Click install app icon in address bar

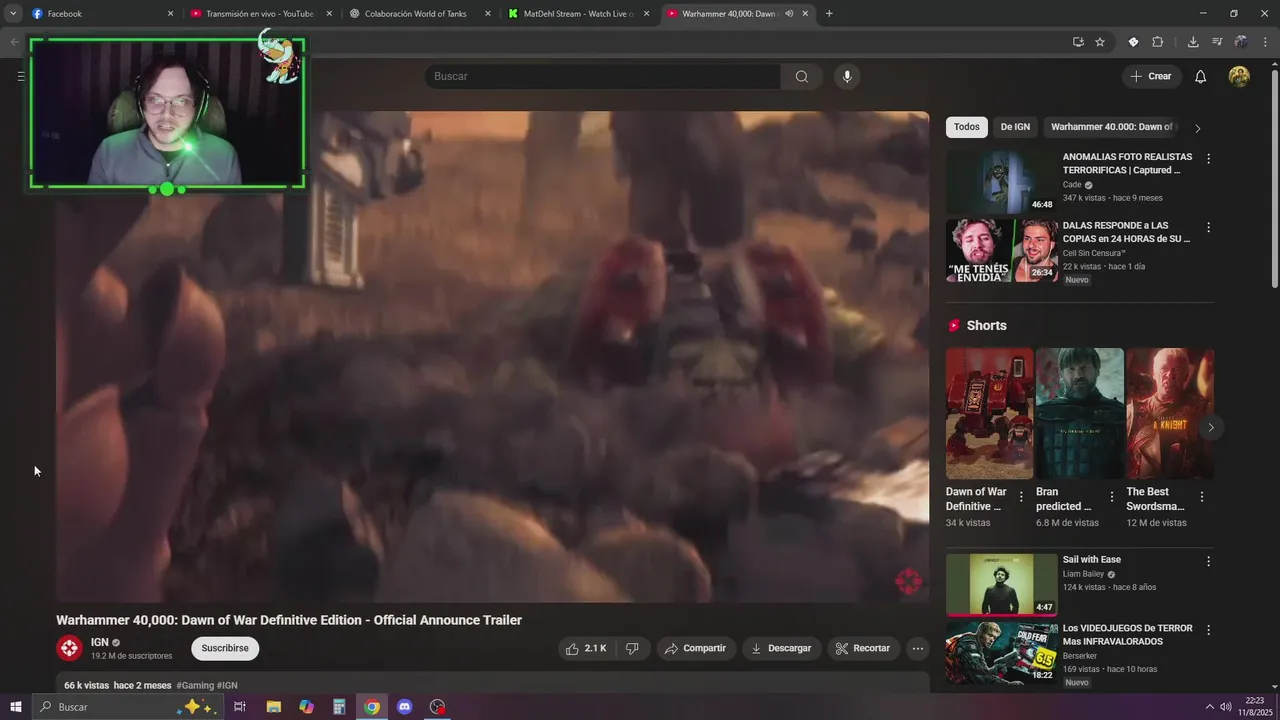click(x=1078, y=42)
